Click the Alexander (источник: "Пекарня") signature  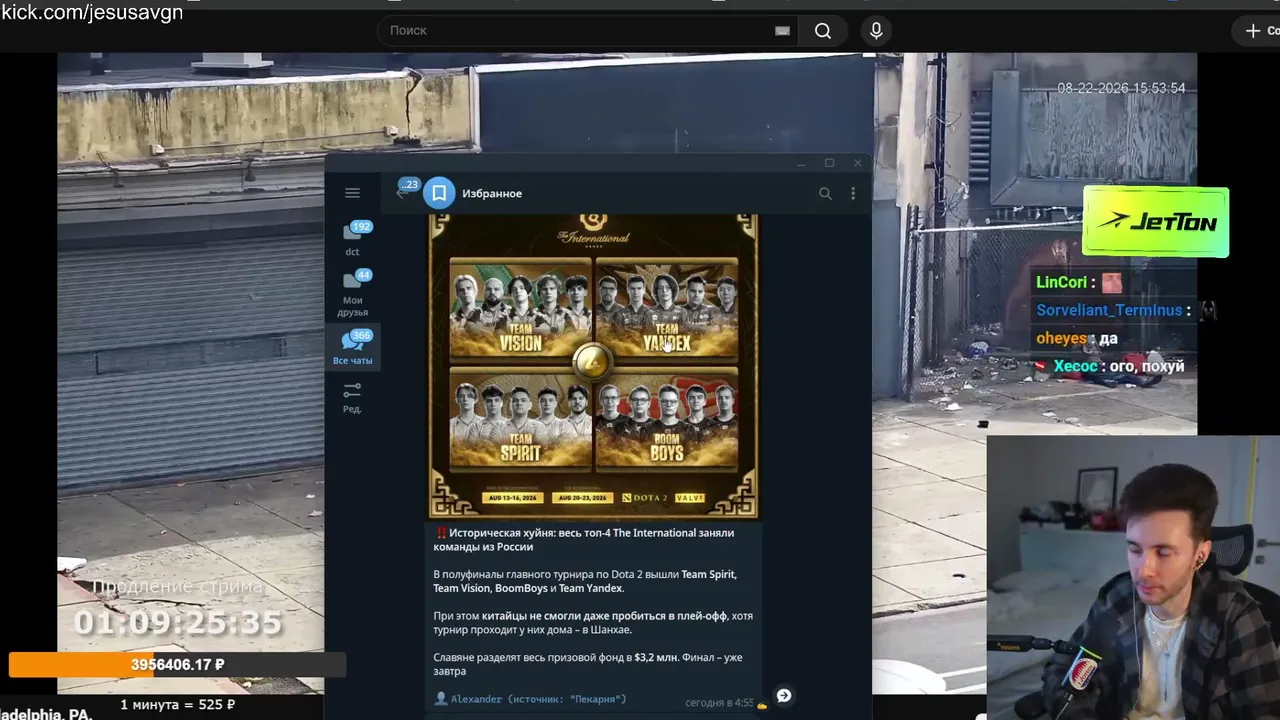[x=531, y=699]
